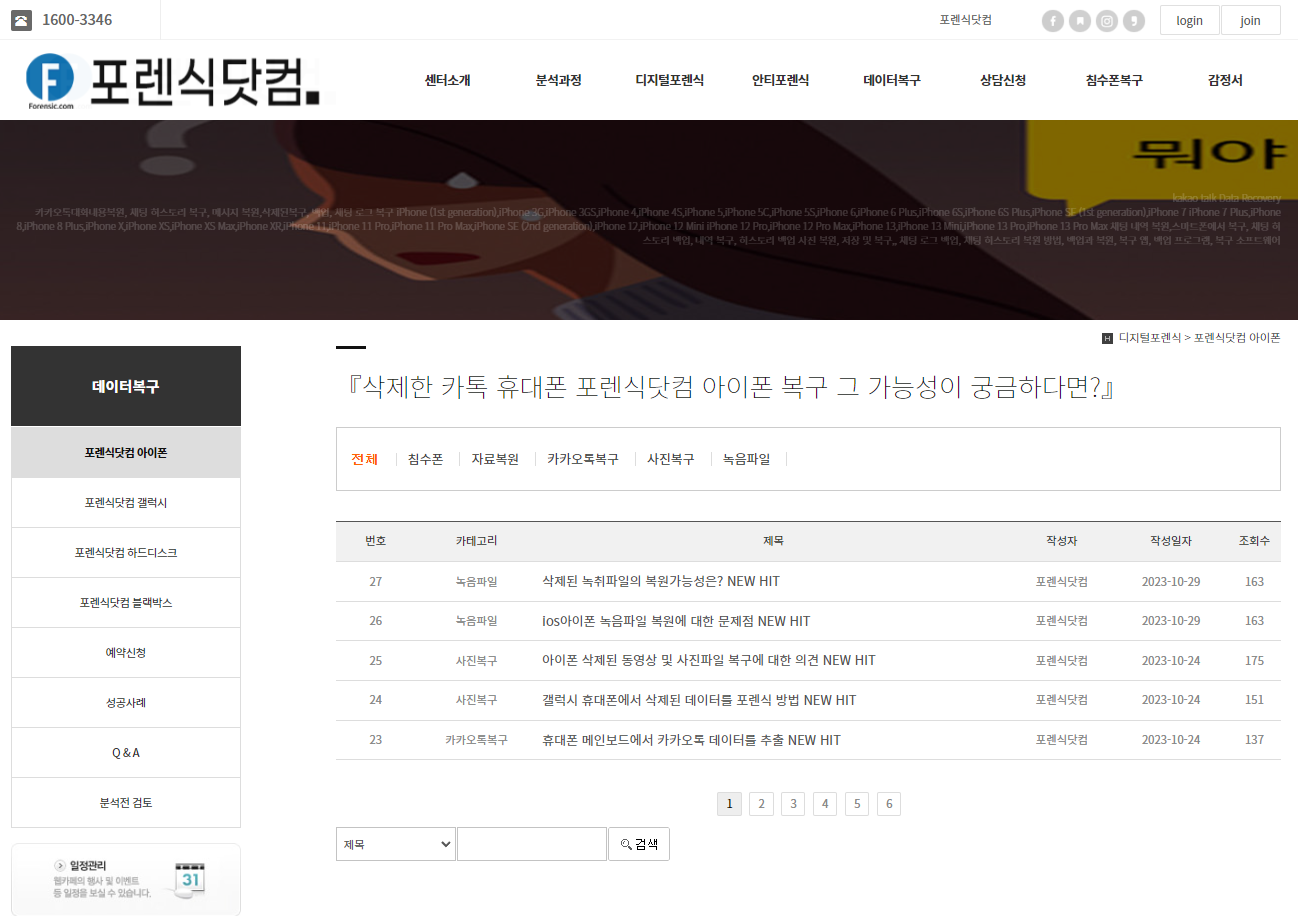The image size is (1298, 916).
Task: Open 분석과정 in main navigation
Action: click(x=558, y=80)
